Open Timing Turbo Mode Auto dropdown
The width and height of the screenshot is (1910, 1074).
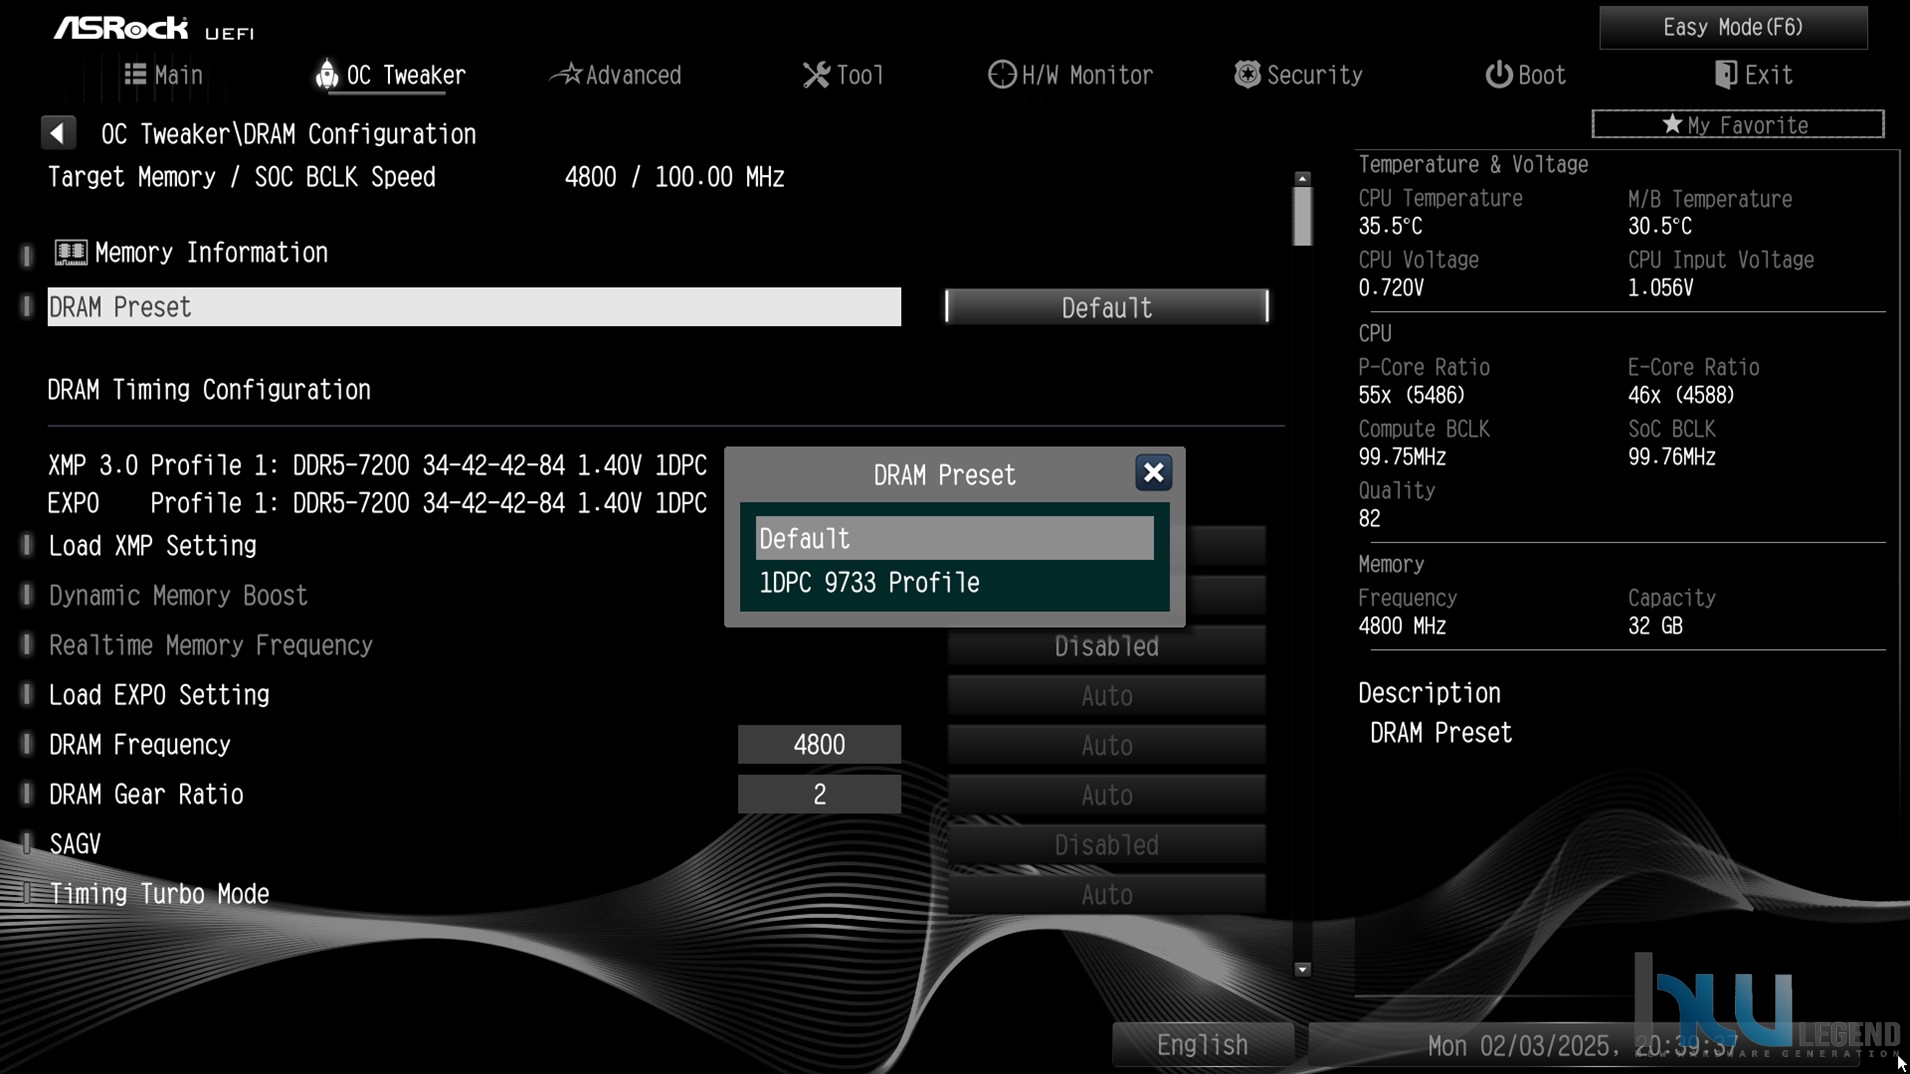click(x=1106, y=894)
